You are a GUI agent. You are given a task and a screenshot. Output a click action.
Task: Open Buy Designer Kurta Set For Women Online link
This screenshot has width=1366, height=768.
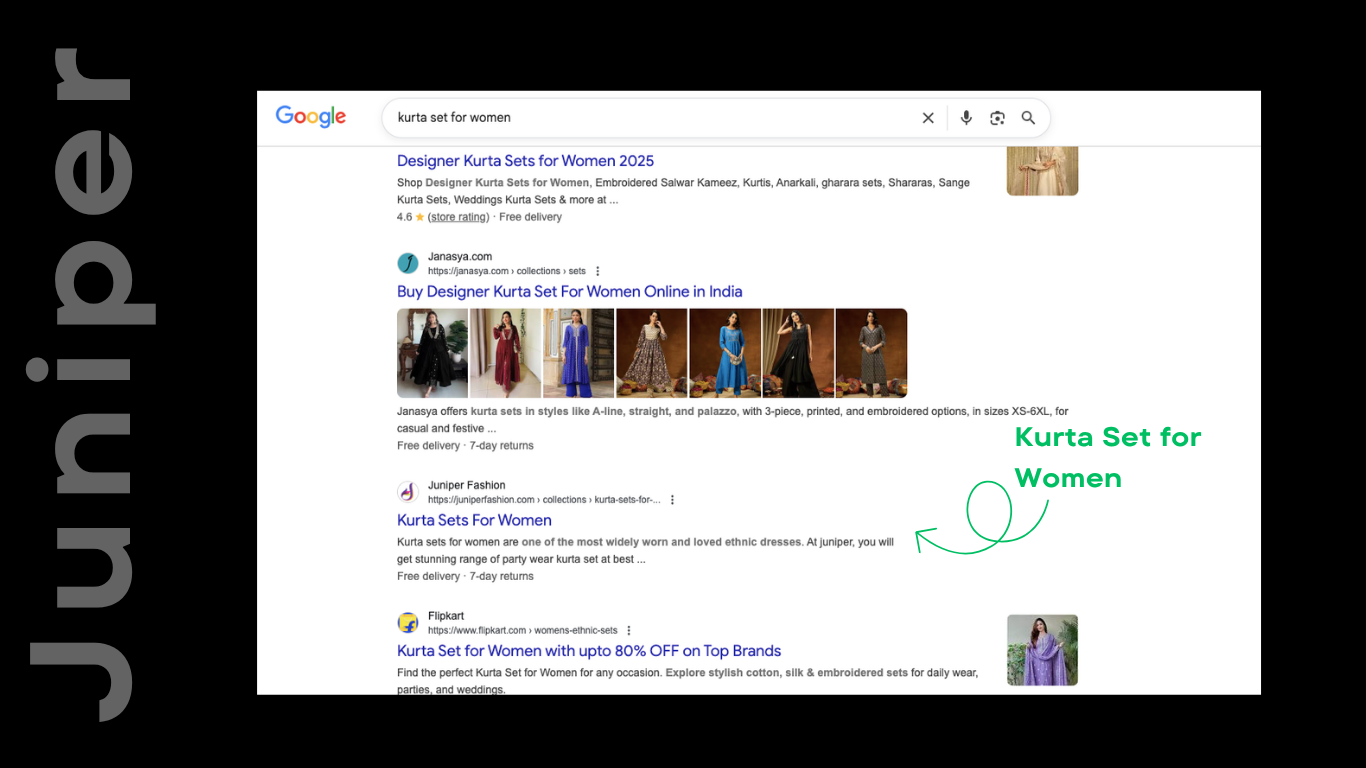[570, 292]
